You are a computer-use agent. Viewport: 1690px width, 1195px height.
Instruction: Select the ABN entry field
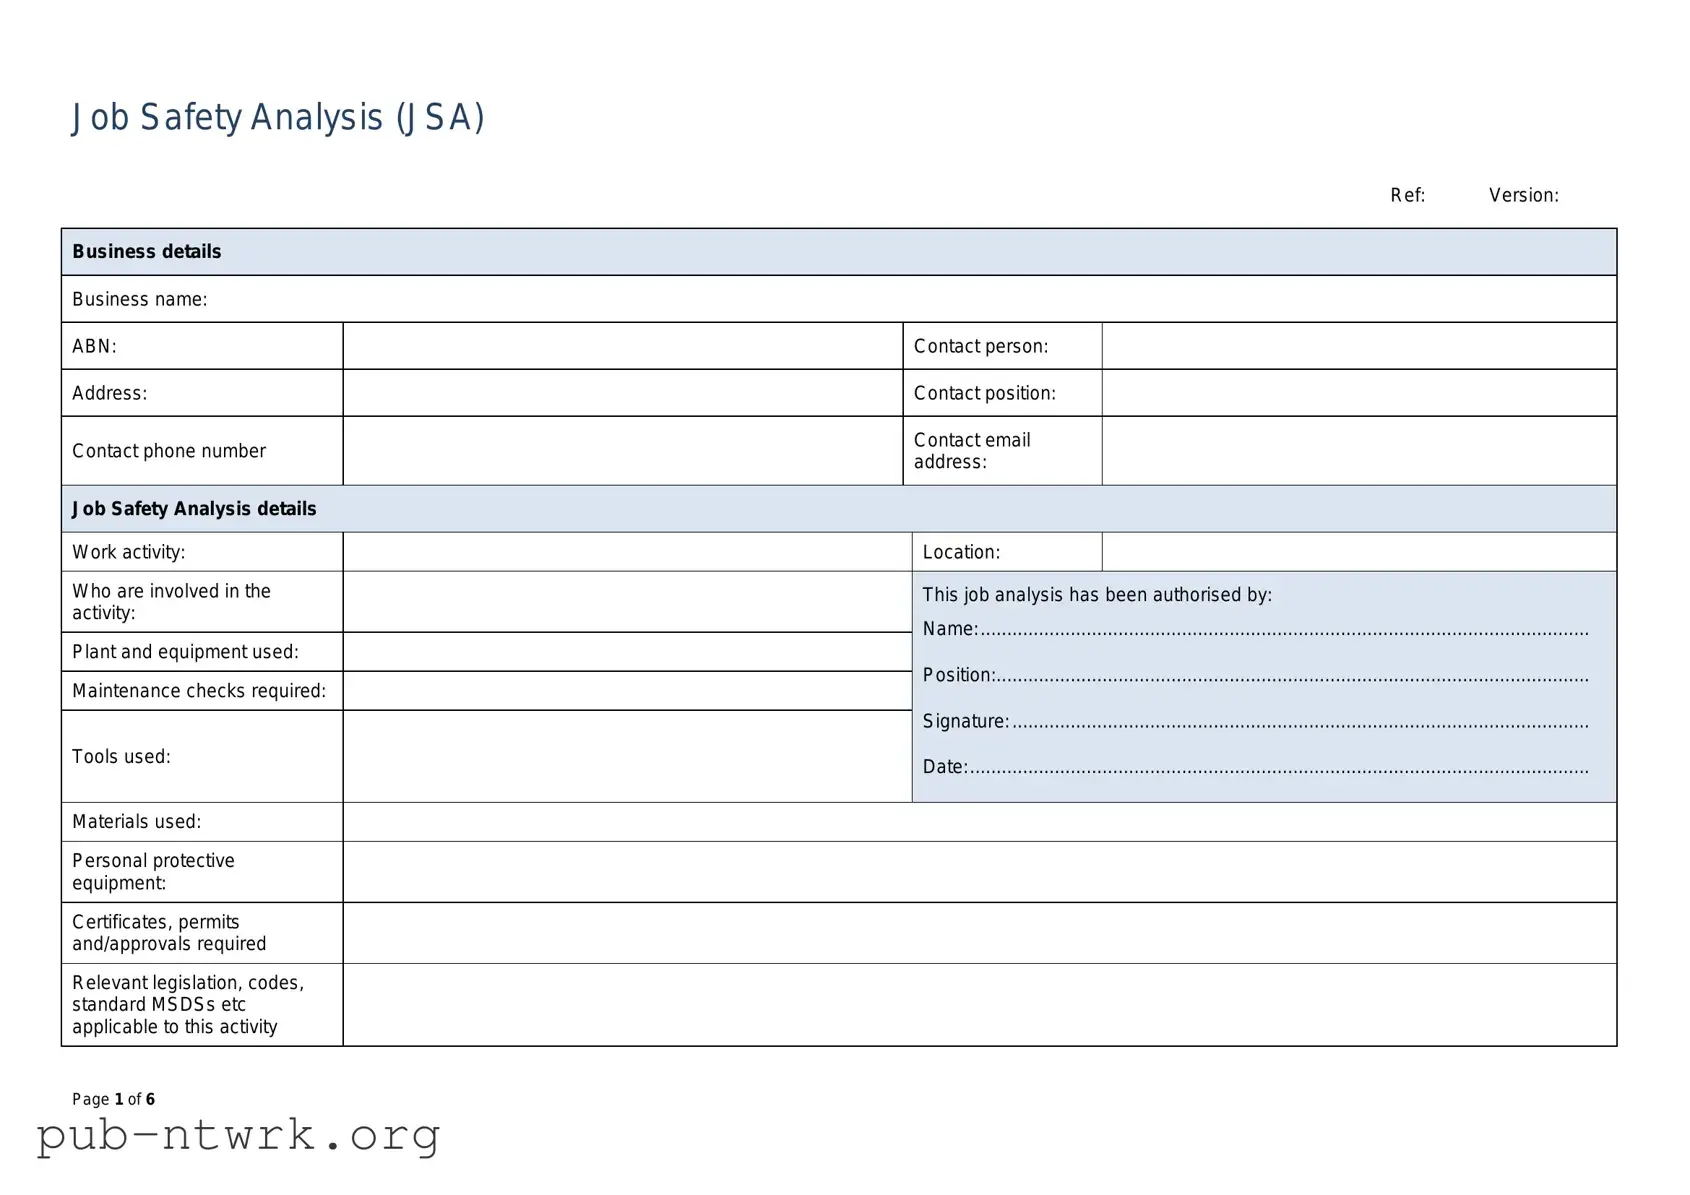(620, 345)
